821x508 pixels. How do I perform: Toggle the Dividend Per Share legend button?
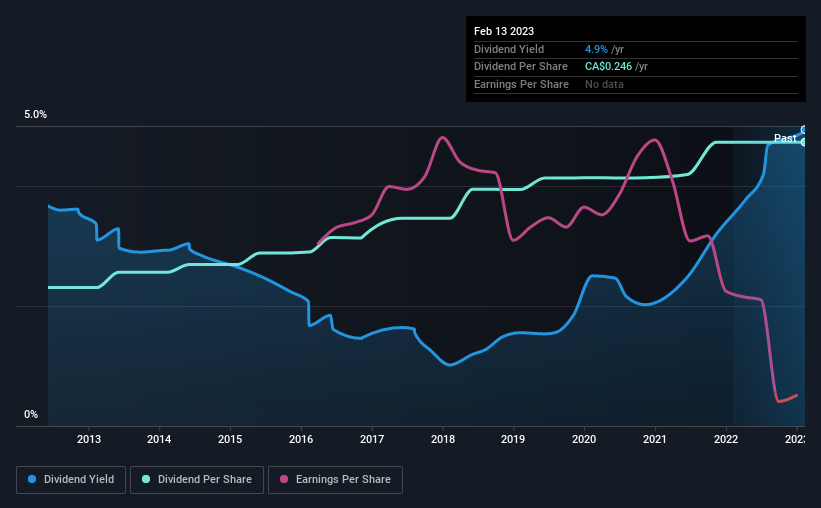pyautogui.click(x=197, y=480)
